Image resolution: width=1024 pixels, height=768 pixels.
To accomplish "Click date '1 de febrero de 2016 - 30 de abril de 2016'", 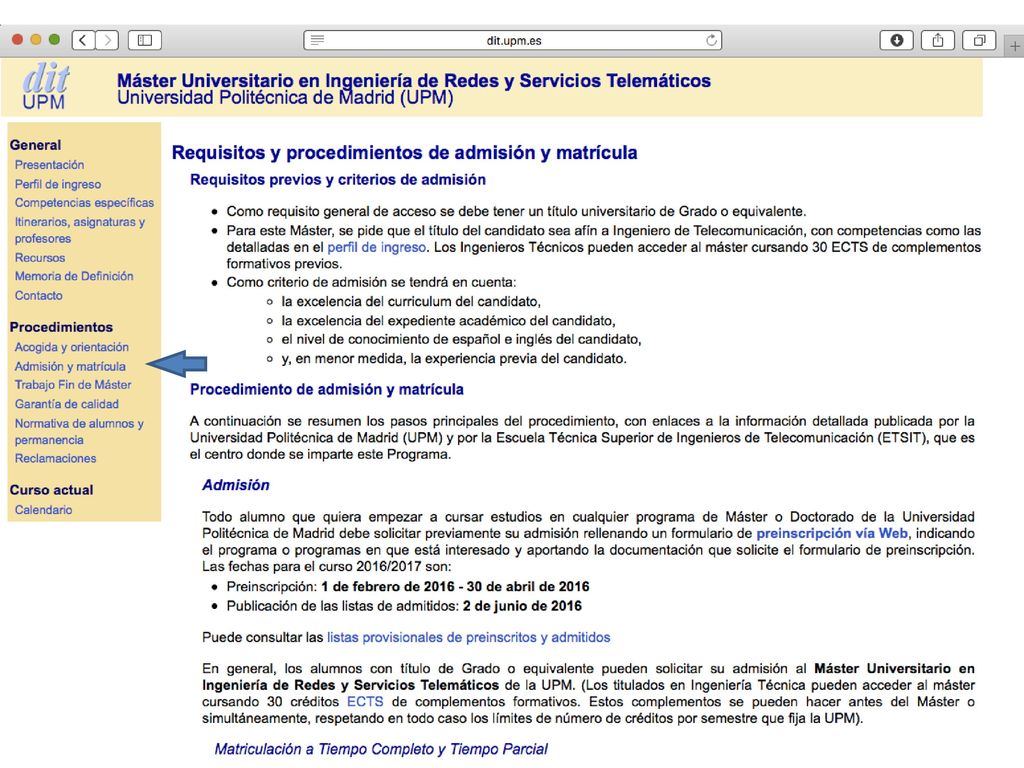I will point(455,586).
